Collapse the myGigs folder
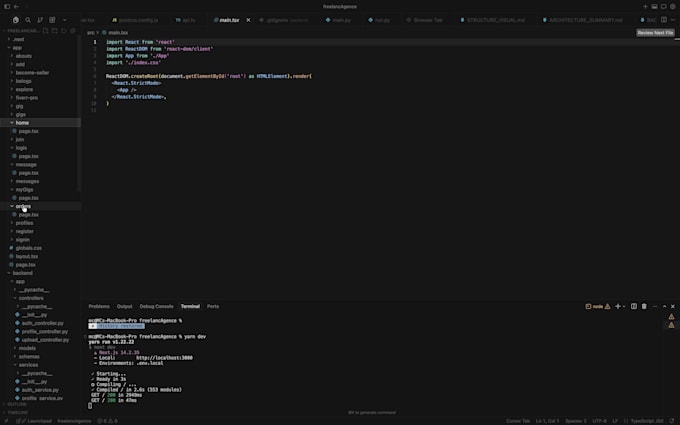This screenshot has width=680, height=425. (x=24, y=190)
